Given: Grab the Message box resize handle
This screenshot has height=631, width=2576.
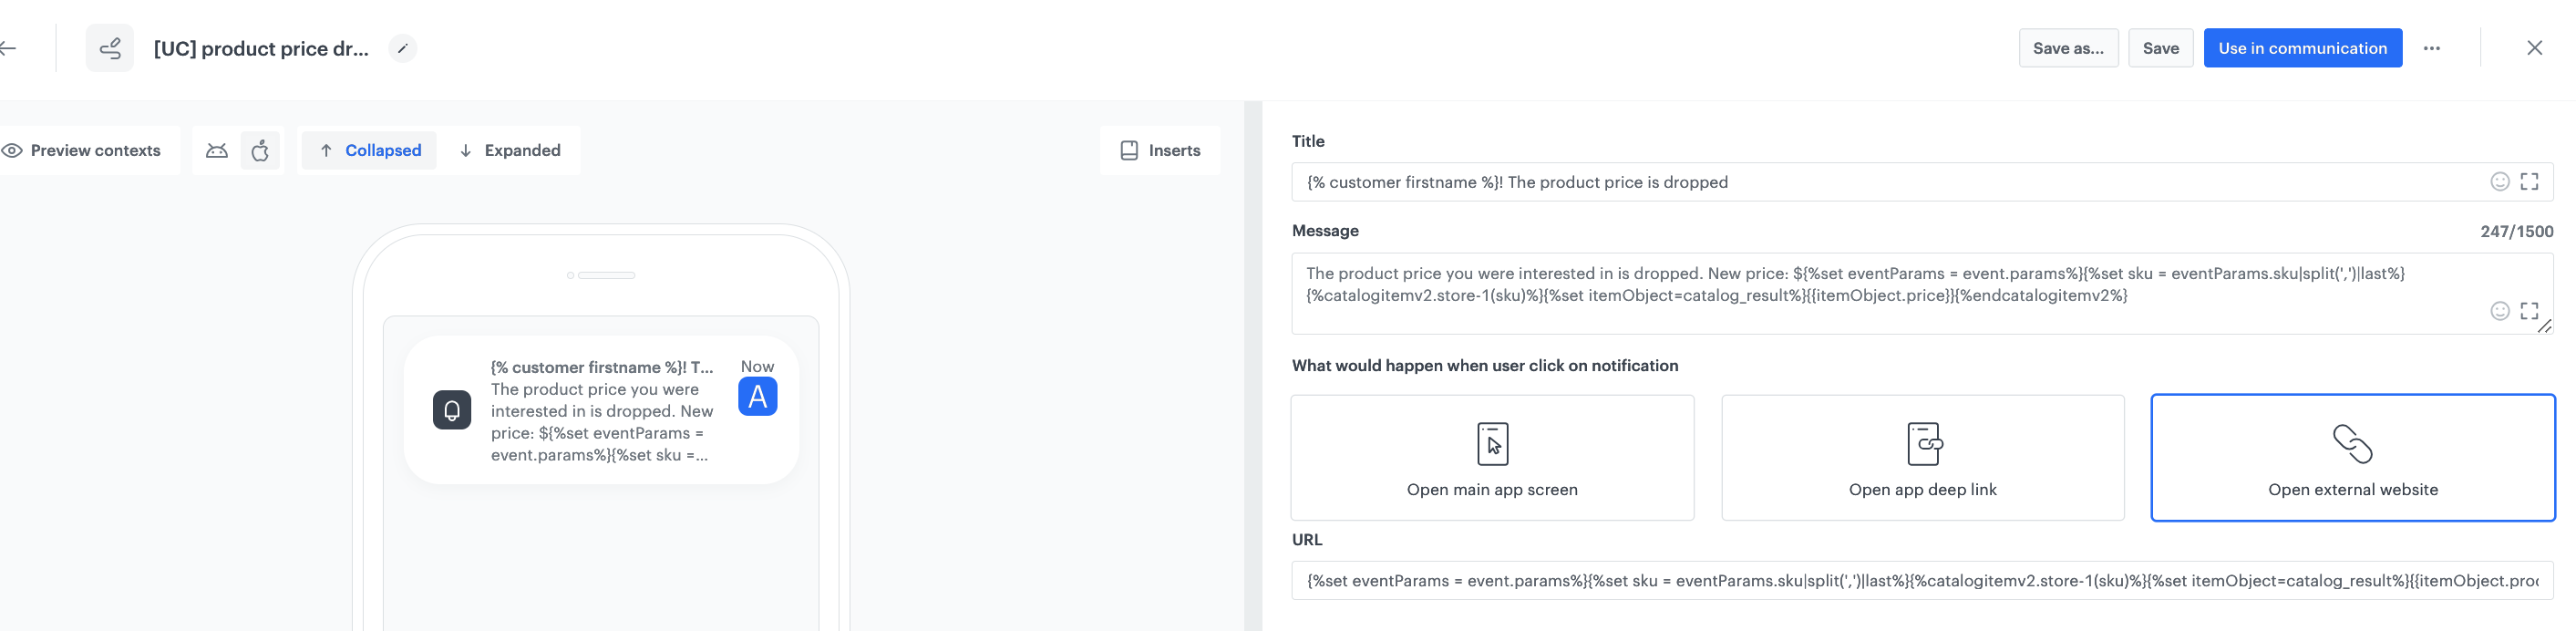Looking at the screenshot, I should point(2545,326).
